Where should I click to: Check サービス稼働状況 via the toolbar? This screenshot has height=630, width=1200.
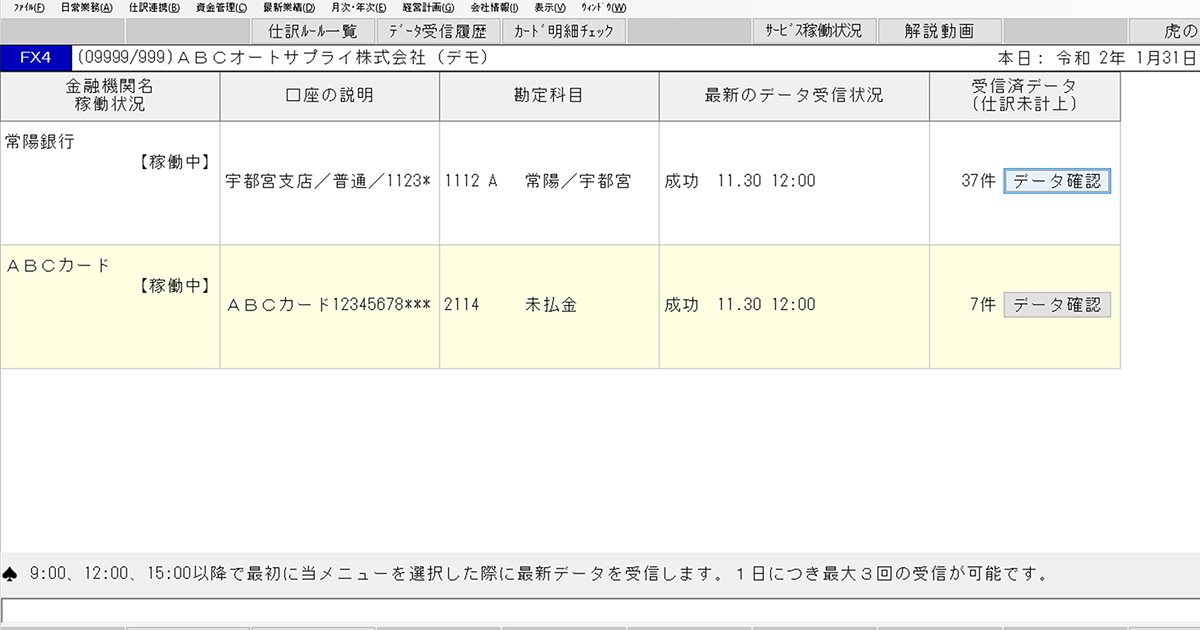[813, 30]
